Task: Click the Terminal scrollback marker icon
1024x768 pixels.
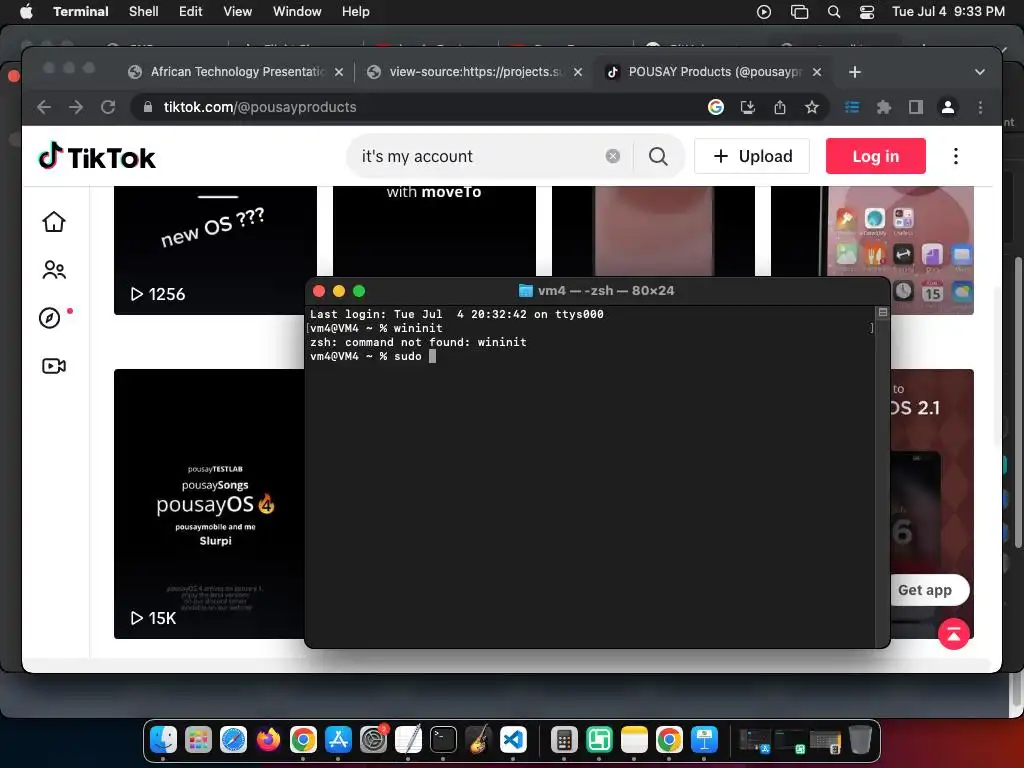Action: coord(883,313)
